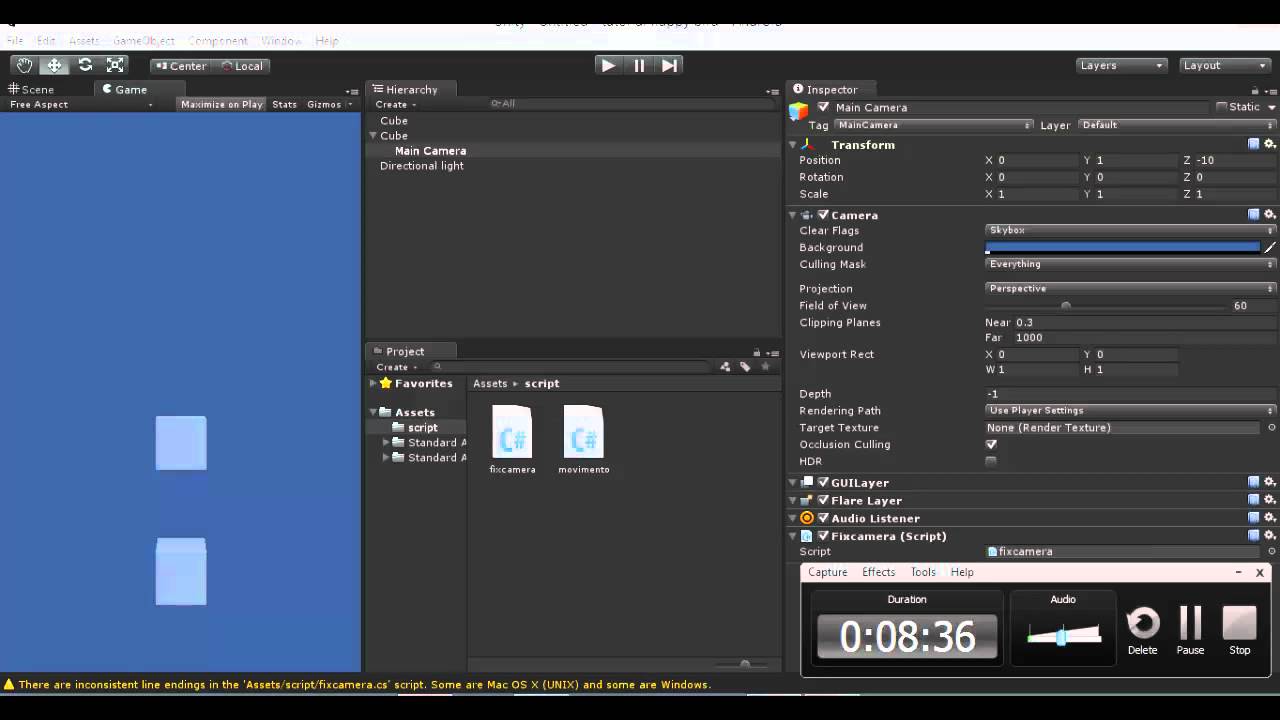Disable the Camera component checkbox

(x=823, y=215)
